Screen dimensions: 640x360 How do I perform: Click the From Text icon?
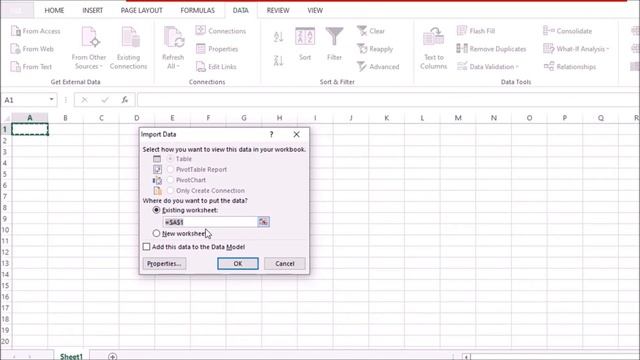(x=16, y=67)
